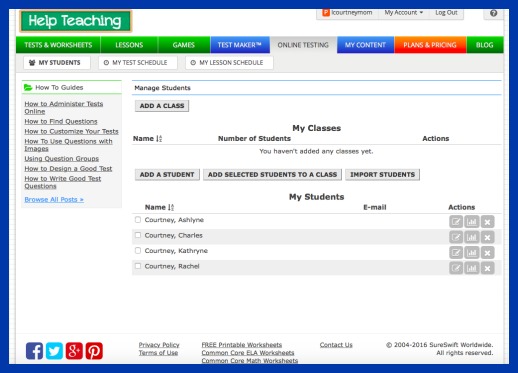Select the checkbox for Courtney, Kathryne
The width and height of the screenshot is (518, 373).
(x=138, y=250)
